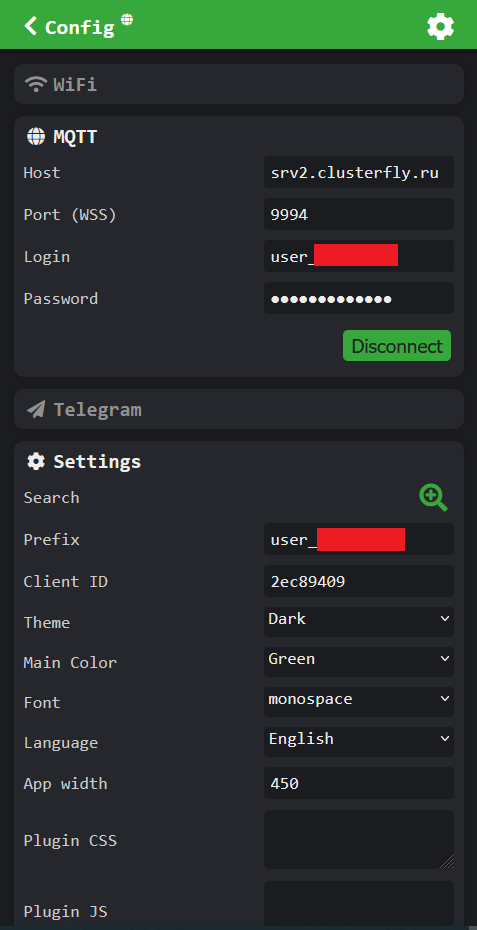477x930 pixels.
Task: Click the Host field with srv2.clusterfly.ru
Action: [358, 172]
